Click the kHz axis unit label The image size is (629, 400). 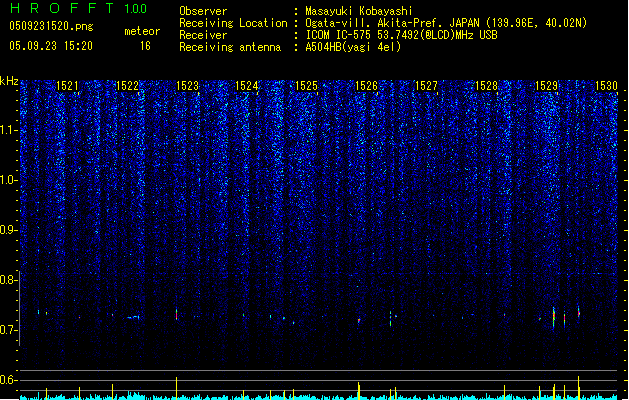[x=9, y=81]
